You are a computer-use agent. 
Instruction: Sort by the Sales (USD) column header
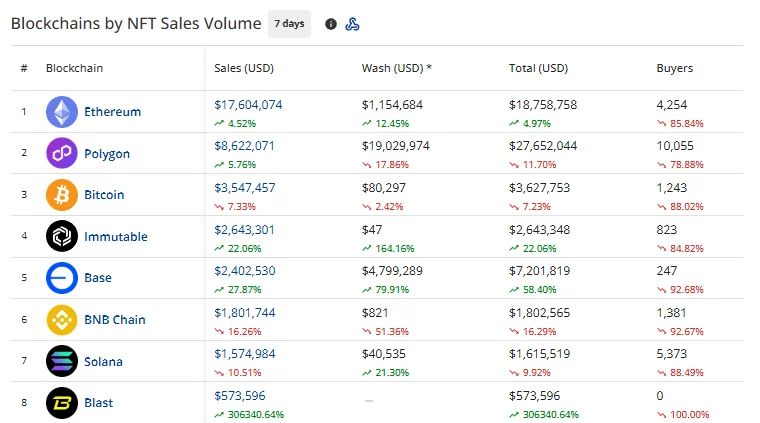[x=244, y=68]
